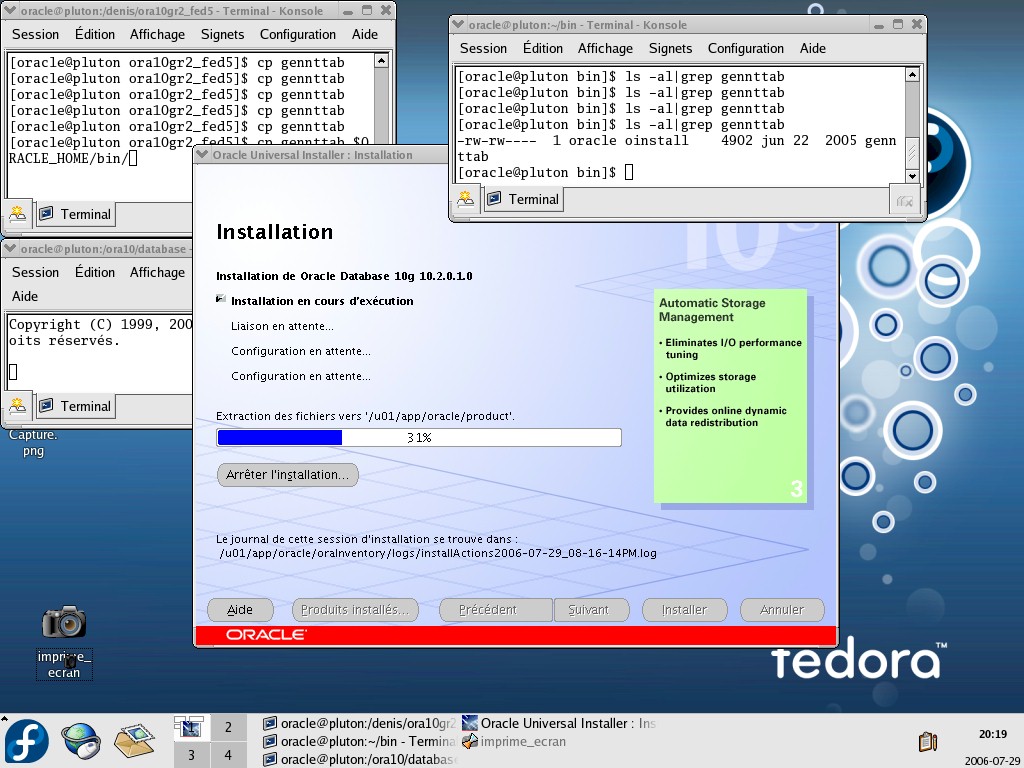Open Configuration menu in ora10gr2_fed5 Konsole

point(297,34)
